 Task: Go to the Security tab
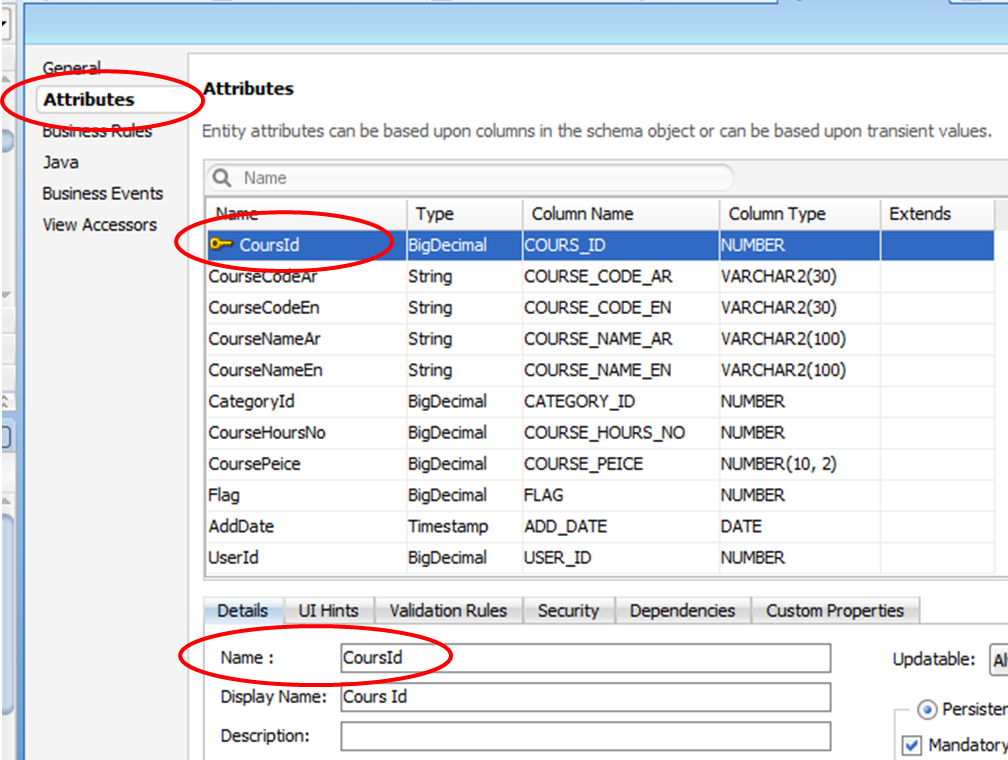click(x=568, y=611)
